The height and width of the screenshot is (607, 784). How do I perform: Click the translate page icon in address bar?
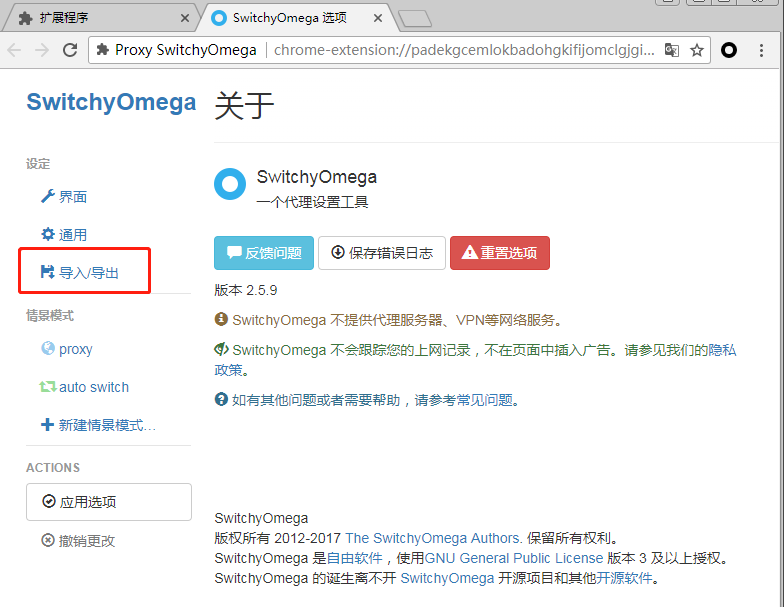pyautogui.click(x=672, y=50)
